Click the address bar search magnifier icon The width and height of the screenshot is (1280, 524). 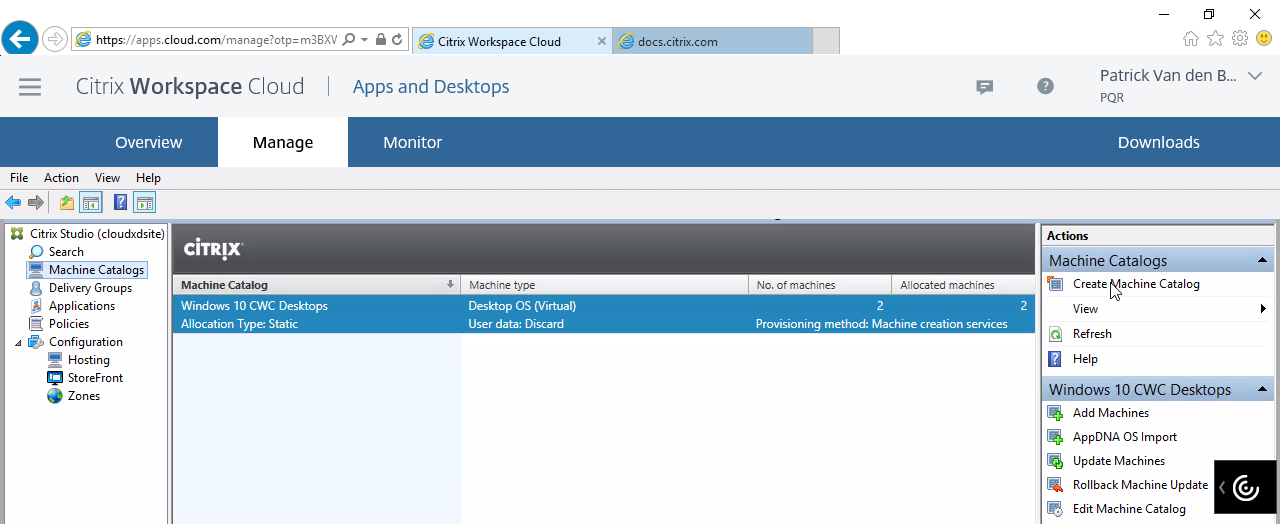pos(349,40)
